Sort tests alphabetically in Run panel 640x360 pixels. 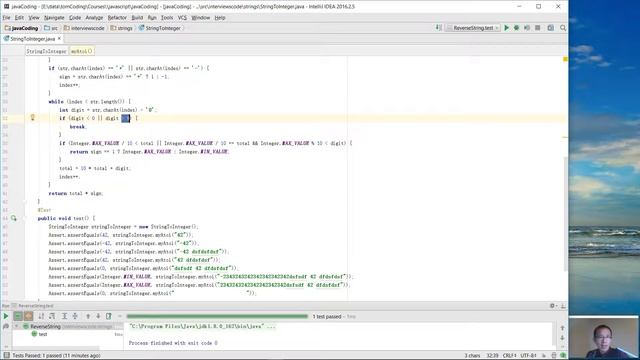pyautogui.click(x=41, y=316)
